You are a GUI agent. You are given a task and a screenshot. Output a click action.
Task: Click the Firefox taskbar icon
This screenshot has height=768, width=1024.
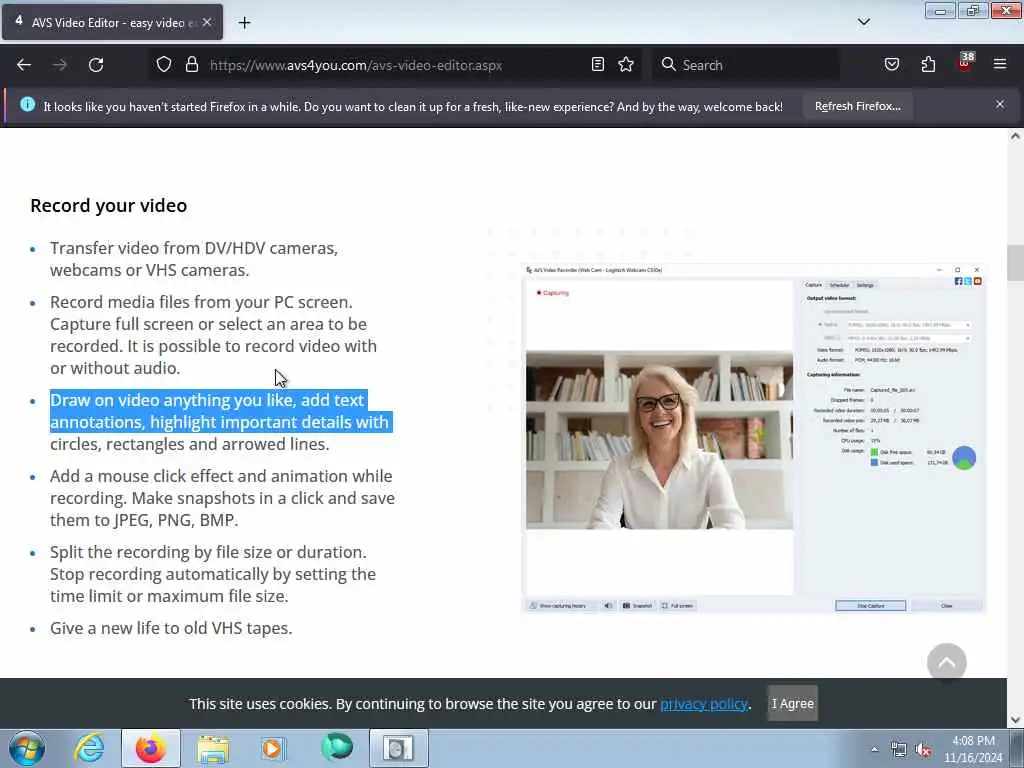[x=150, y=748]
